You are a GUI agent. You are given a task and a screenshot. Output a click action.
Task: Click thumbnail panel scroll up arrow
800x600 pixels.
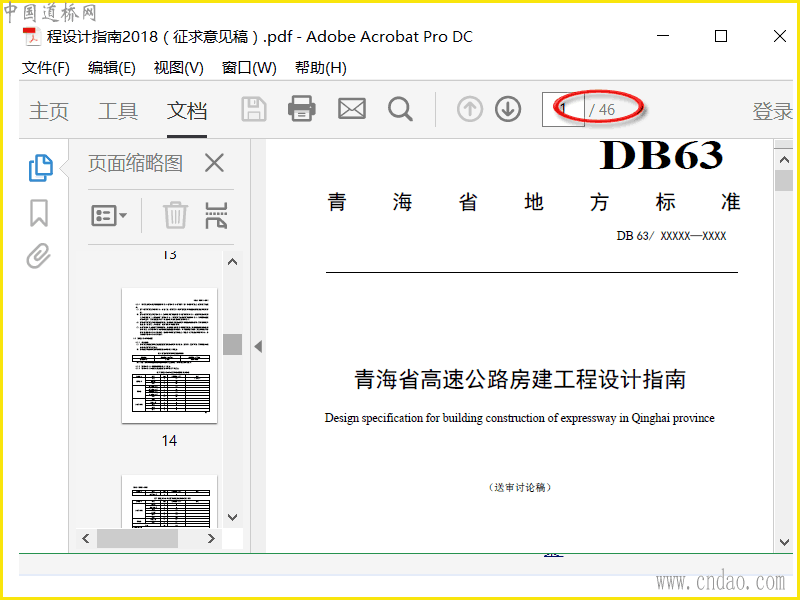[x=232, y=262]
